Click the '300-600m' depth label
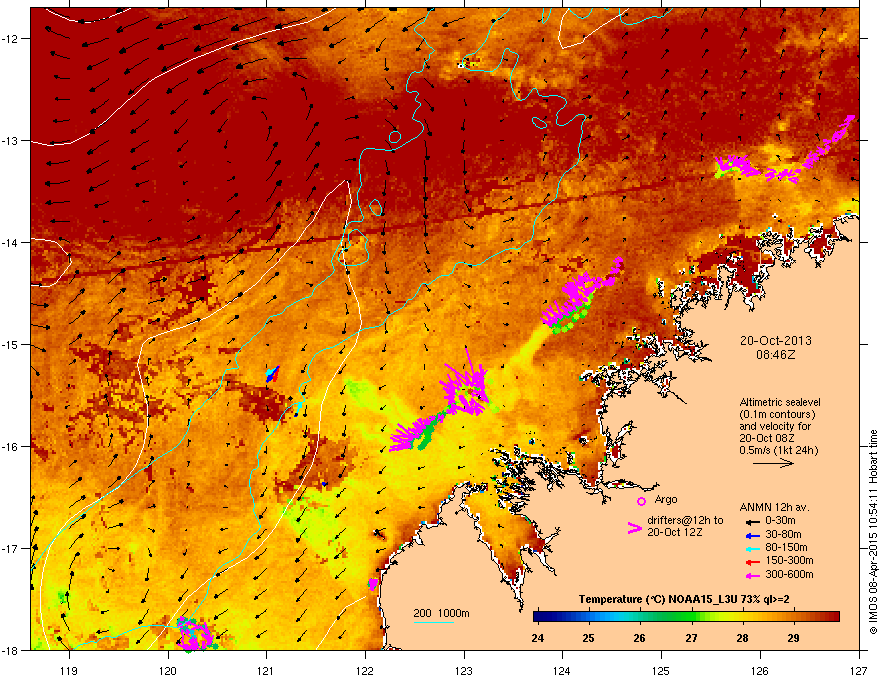880x680 pixels. pos(789,574)
